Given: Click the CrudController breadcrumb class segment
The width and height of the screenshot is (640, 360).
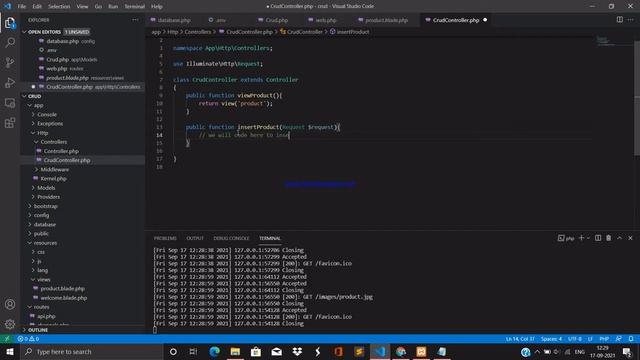Looking at the screenshot, I should click(x=301, y=32).
